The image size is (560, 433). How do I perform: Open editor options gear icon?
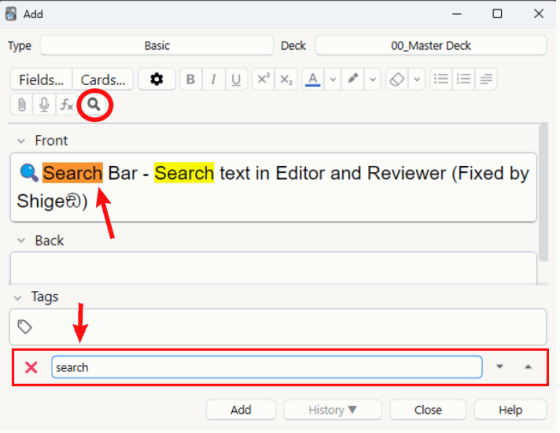point(157,79)
